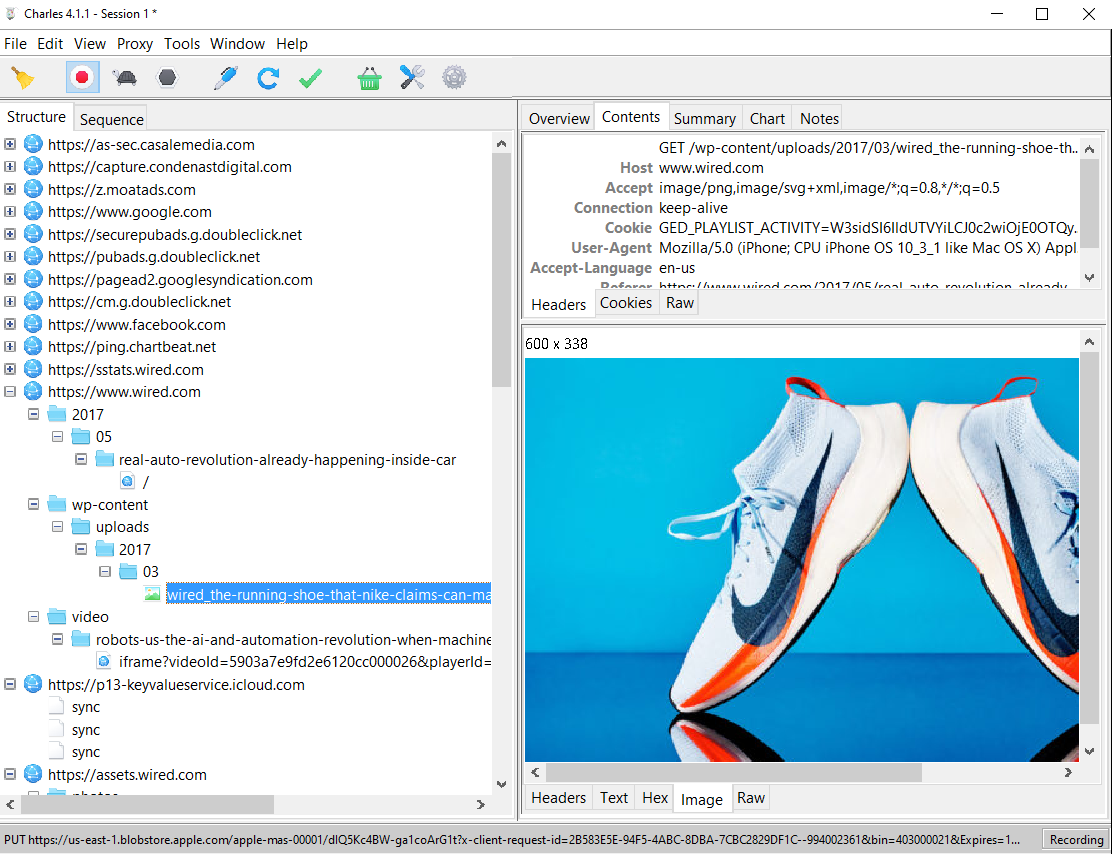This screenshot has height=854, width=1112.
Task: Collapse the video folder node
Action: [33, 617]
